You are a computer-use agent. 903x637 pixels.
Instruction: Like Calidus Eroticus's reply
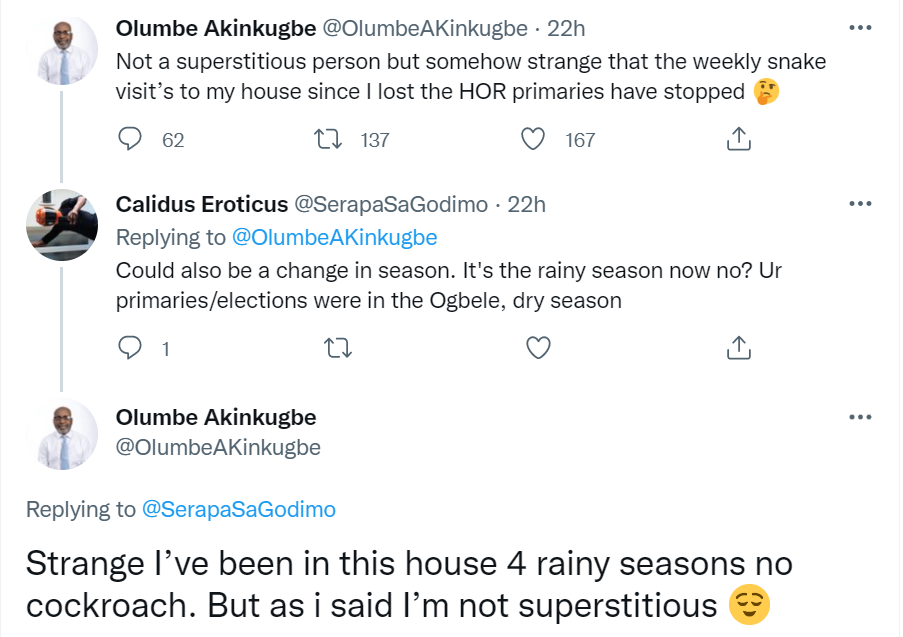pos(538,347)
